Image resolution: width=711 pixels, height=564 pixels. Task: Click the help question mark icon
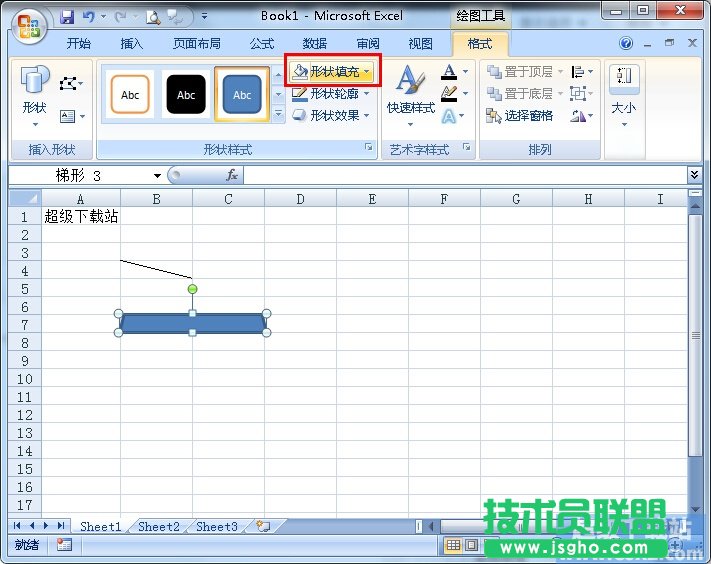tap(626, 44)
